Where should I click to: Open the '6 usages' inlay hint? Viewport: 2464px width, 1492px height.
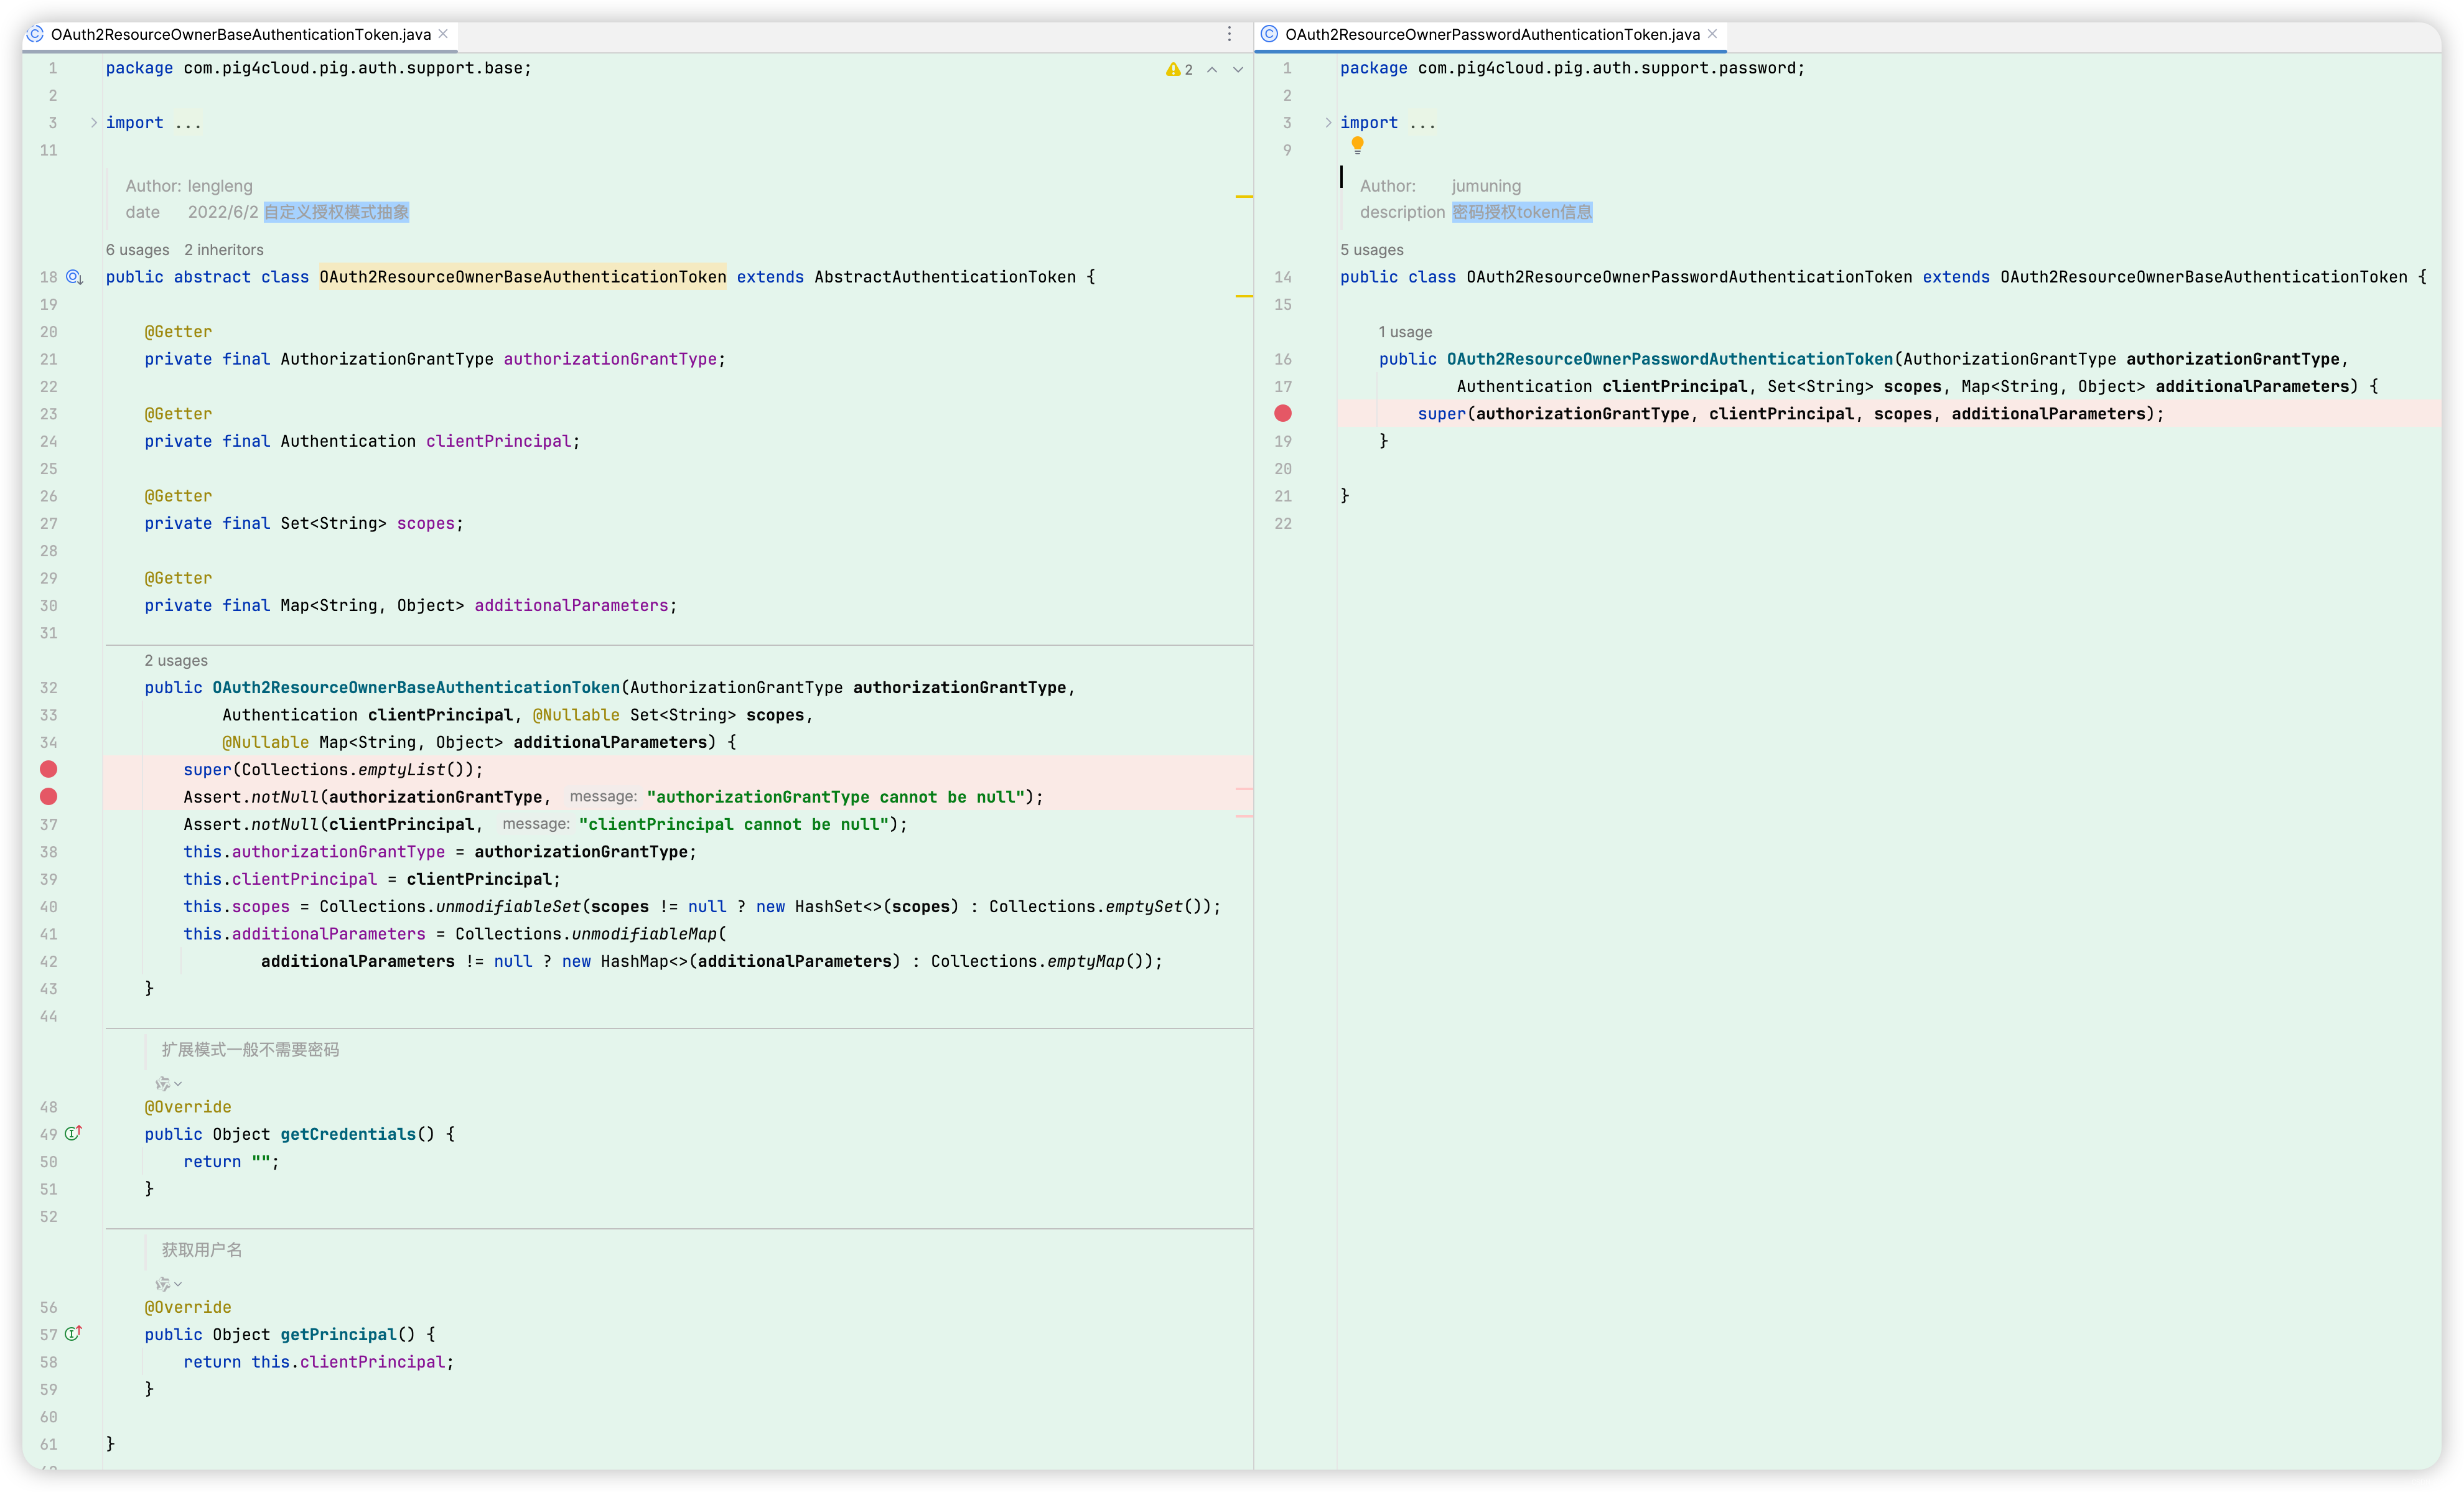point(138,250)
